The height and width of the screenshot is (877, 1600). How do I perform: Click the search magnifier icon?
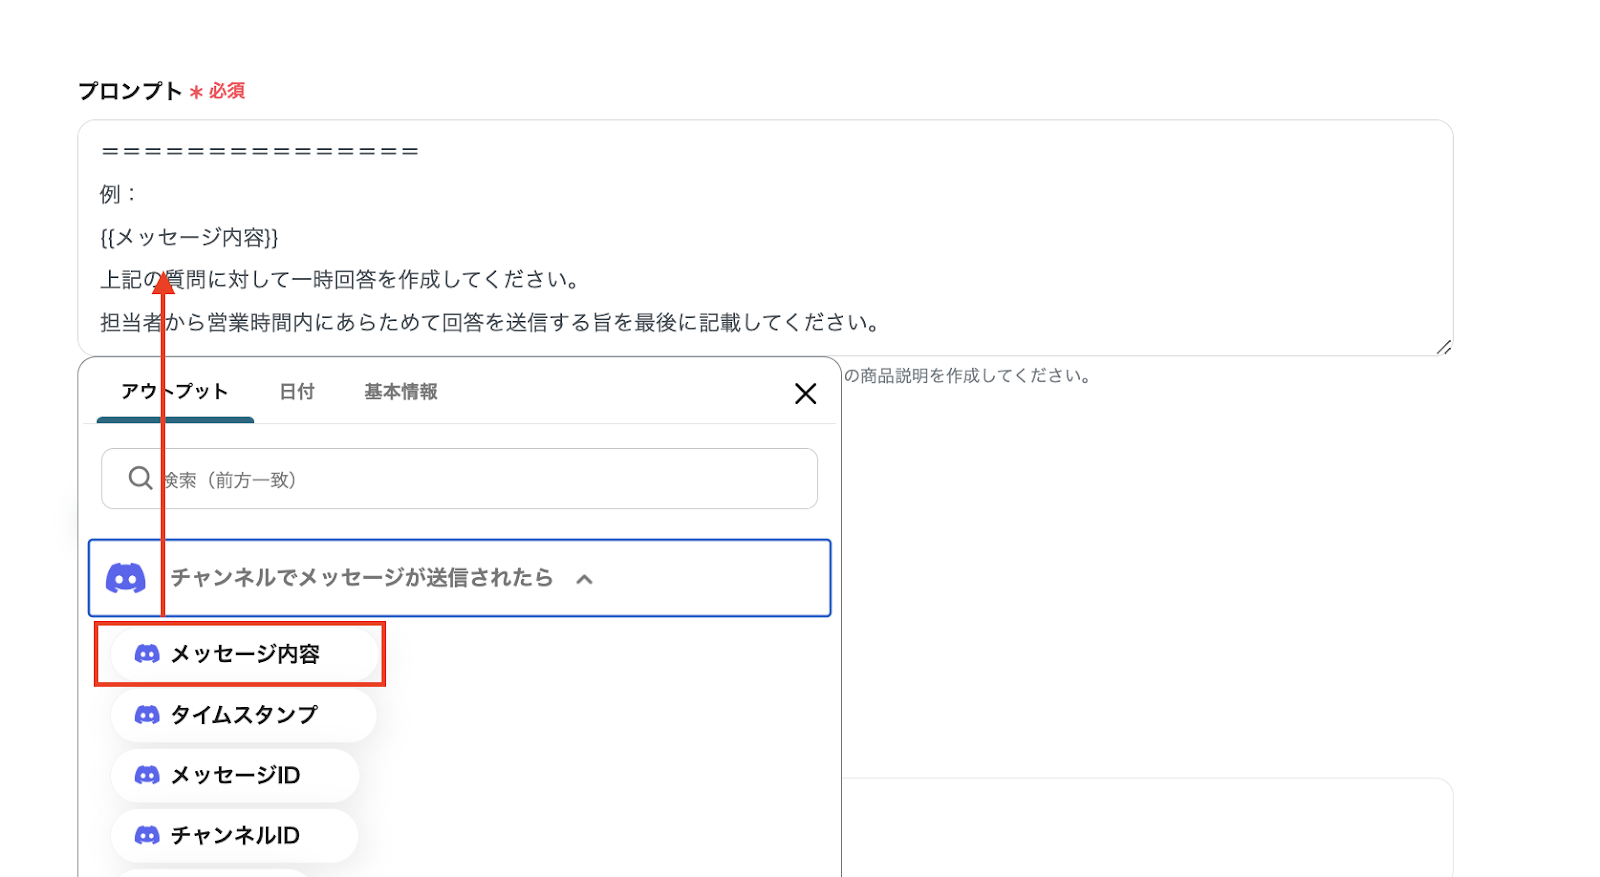pos(140,478)
